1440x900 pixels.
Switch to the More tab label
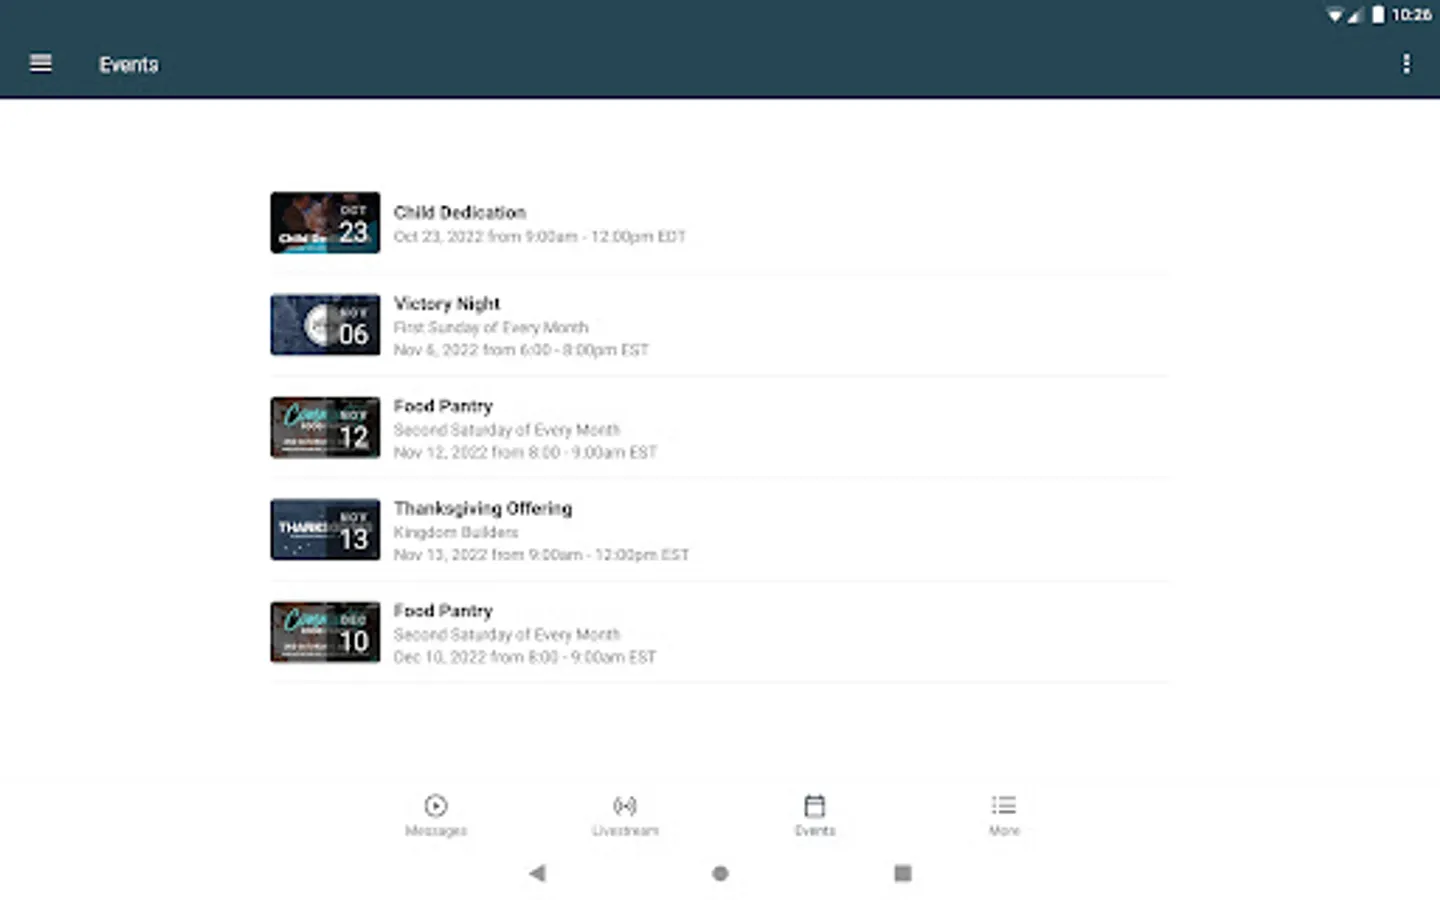click(x=1004, y=831)
